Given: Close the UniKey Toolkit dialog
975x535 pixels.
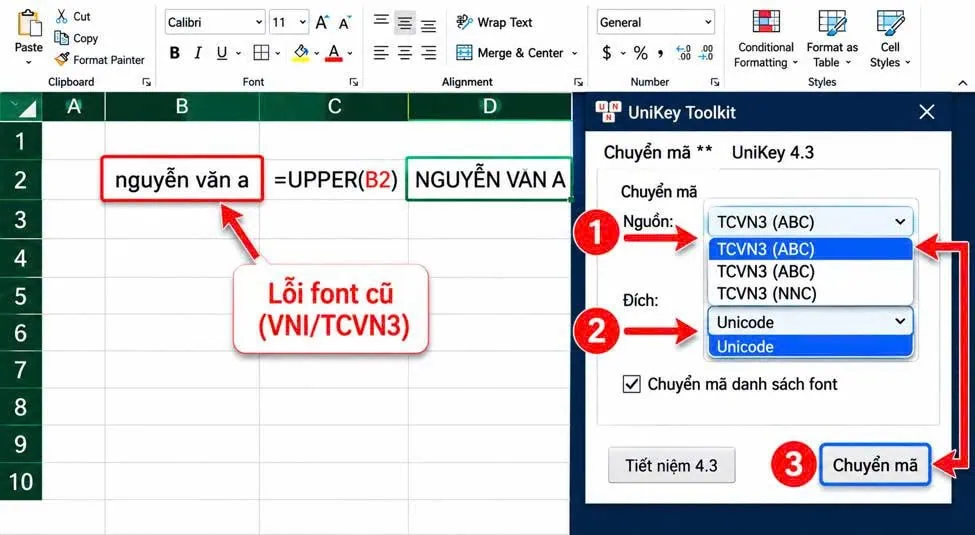Looking at the screenshot, I should tap(926, 112).
